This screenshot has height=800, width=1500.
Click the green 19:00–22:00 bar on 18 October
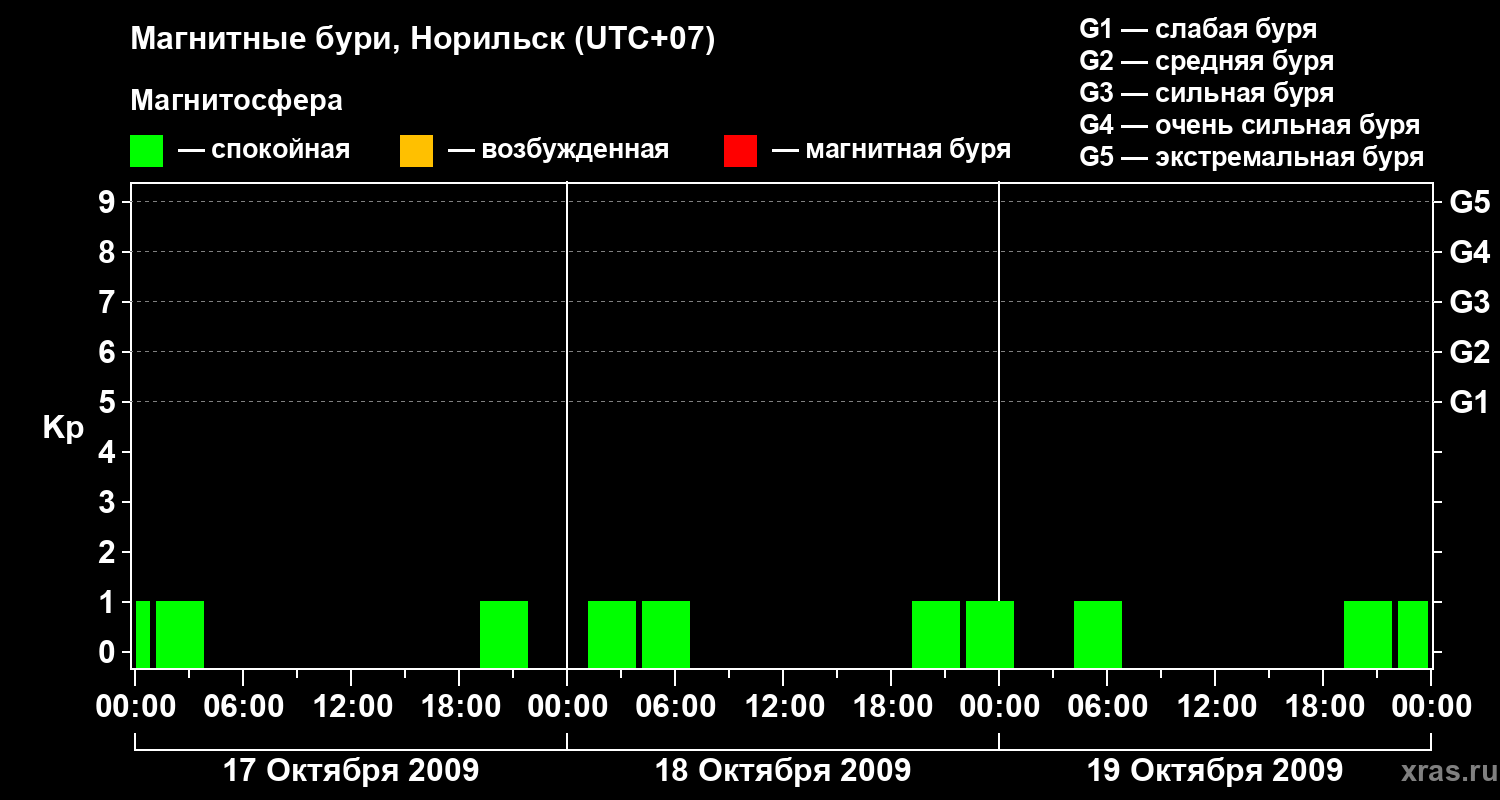pyautogui.click(x=936, y=634)
